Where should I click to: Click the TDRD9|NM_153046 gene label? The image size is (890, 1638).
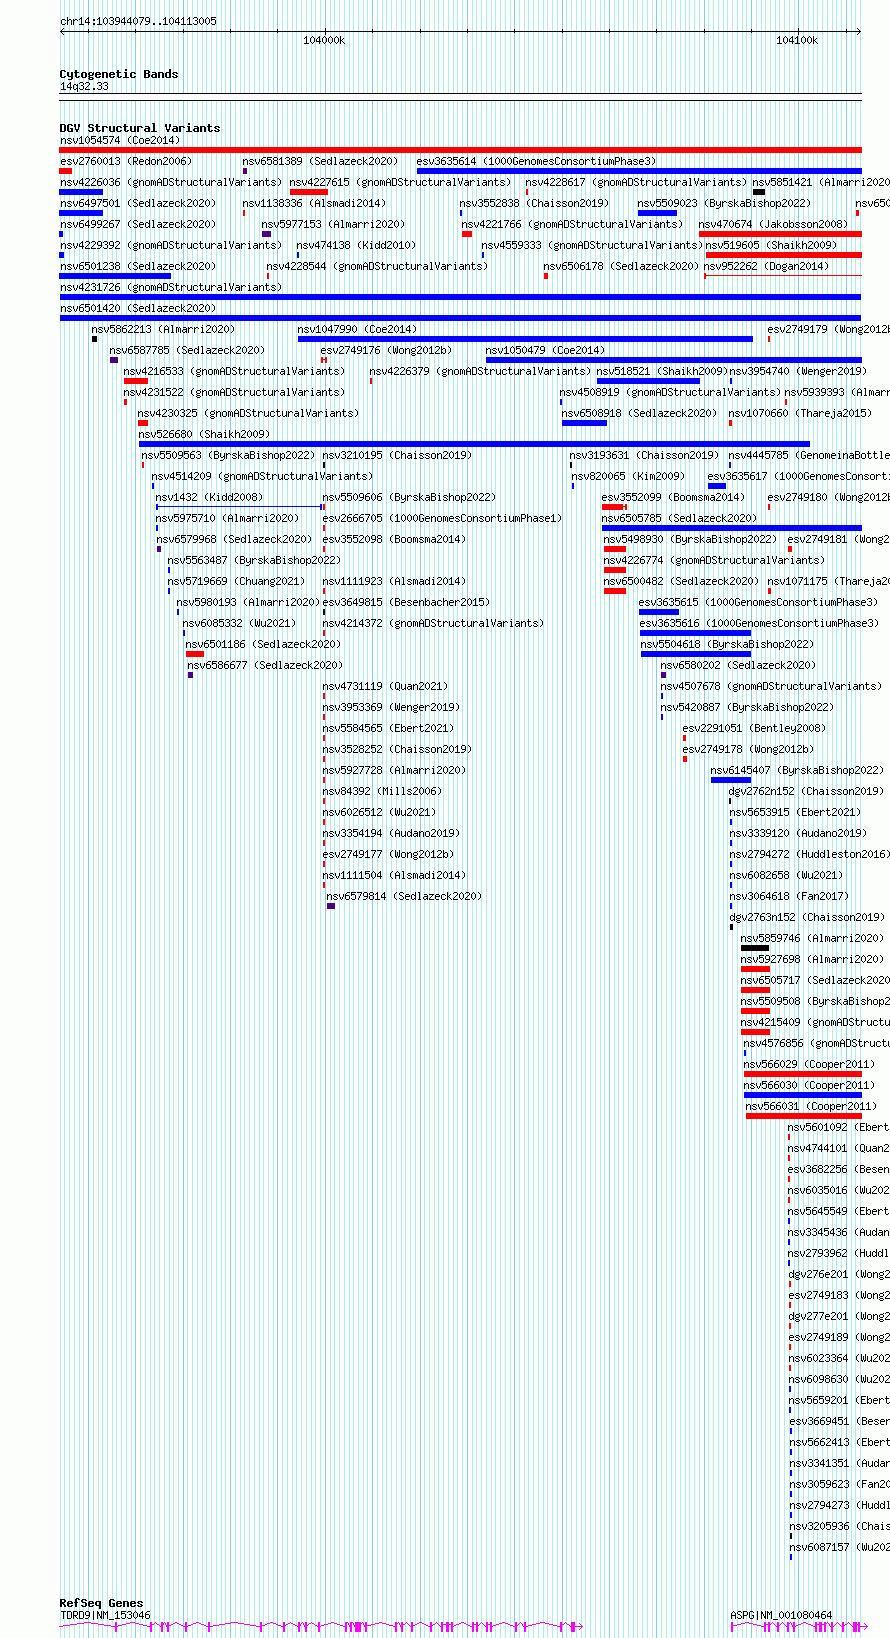point(105,1615)
